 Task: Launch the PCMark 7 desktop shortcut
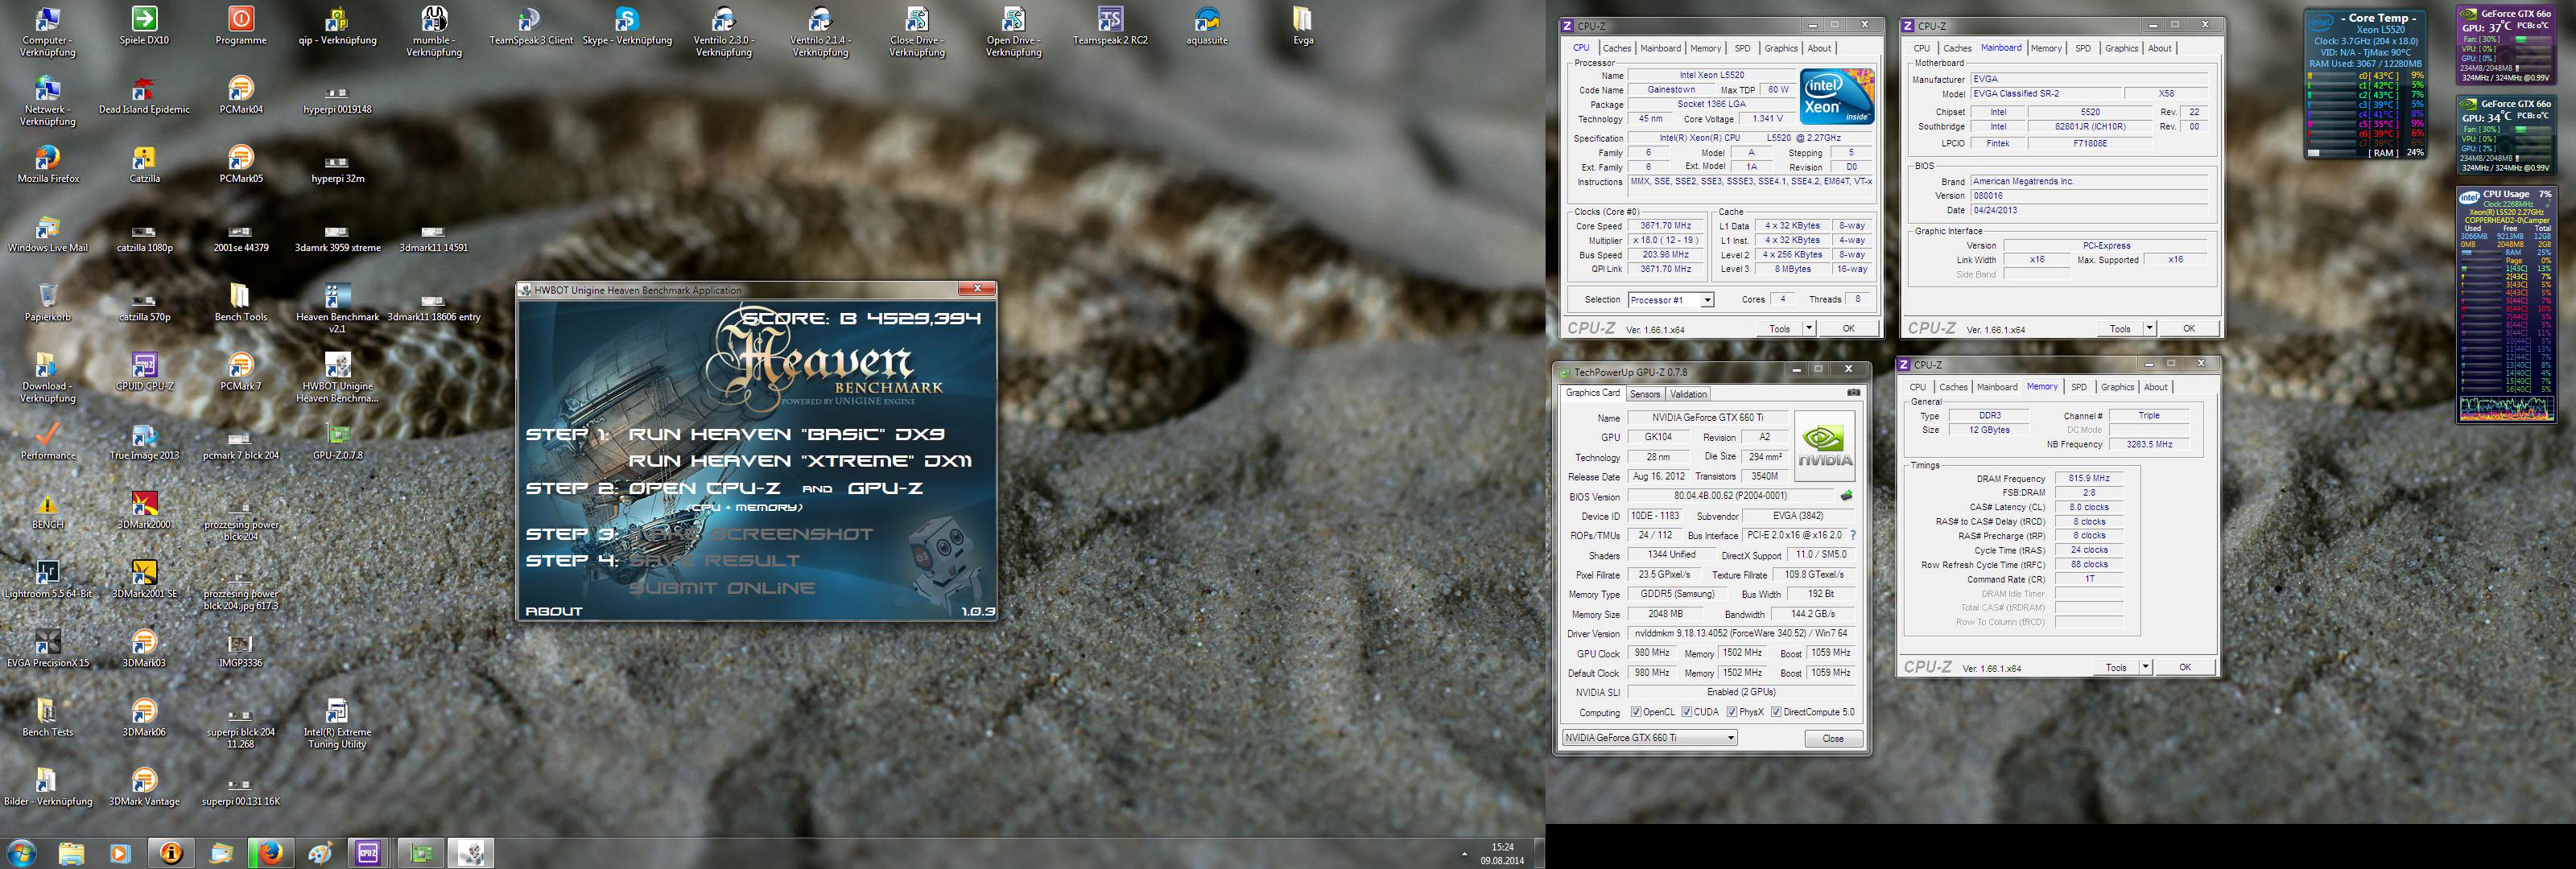tap(241, 371)
